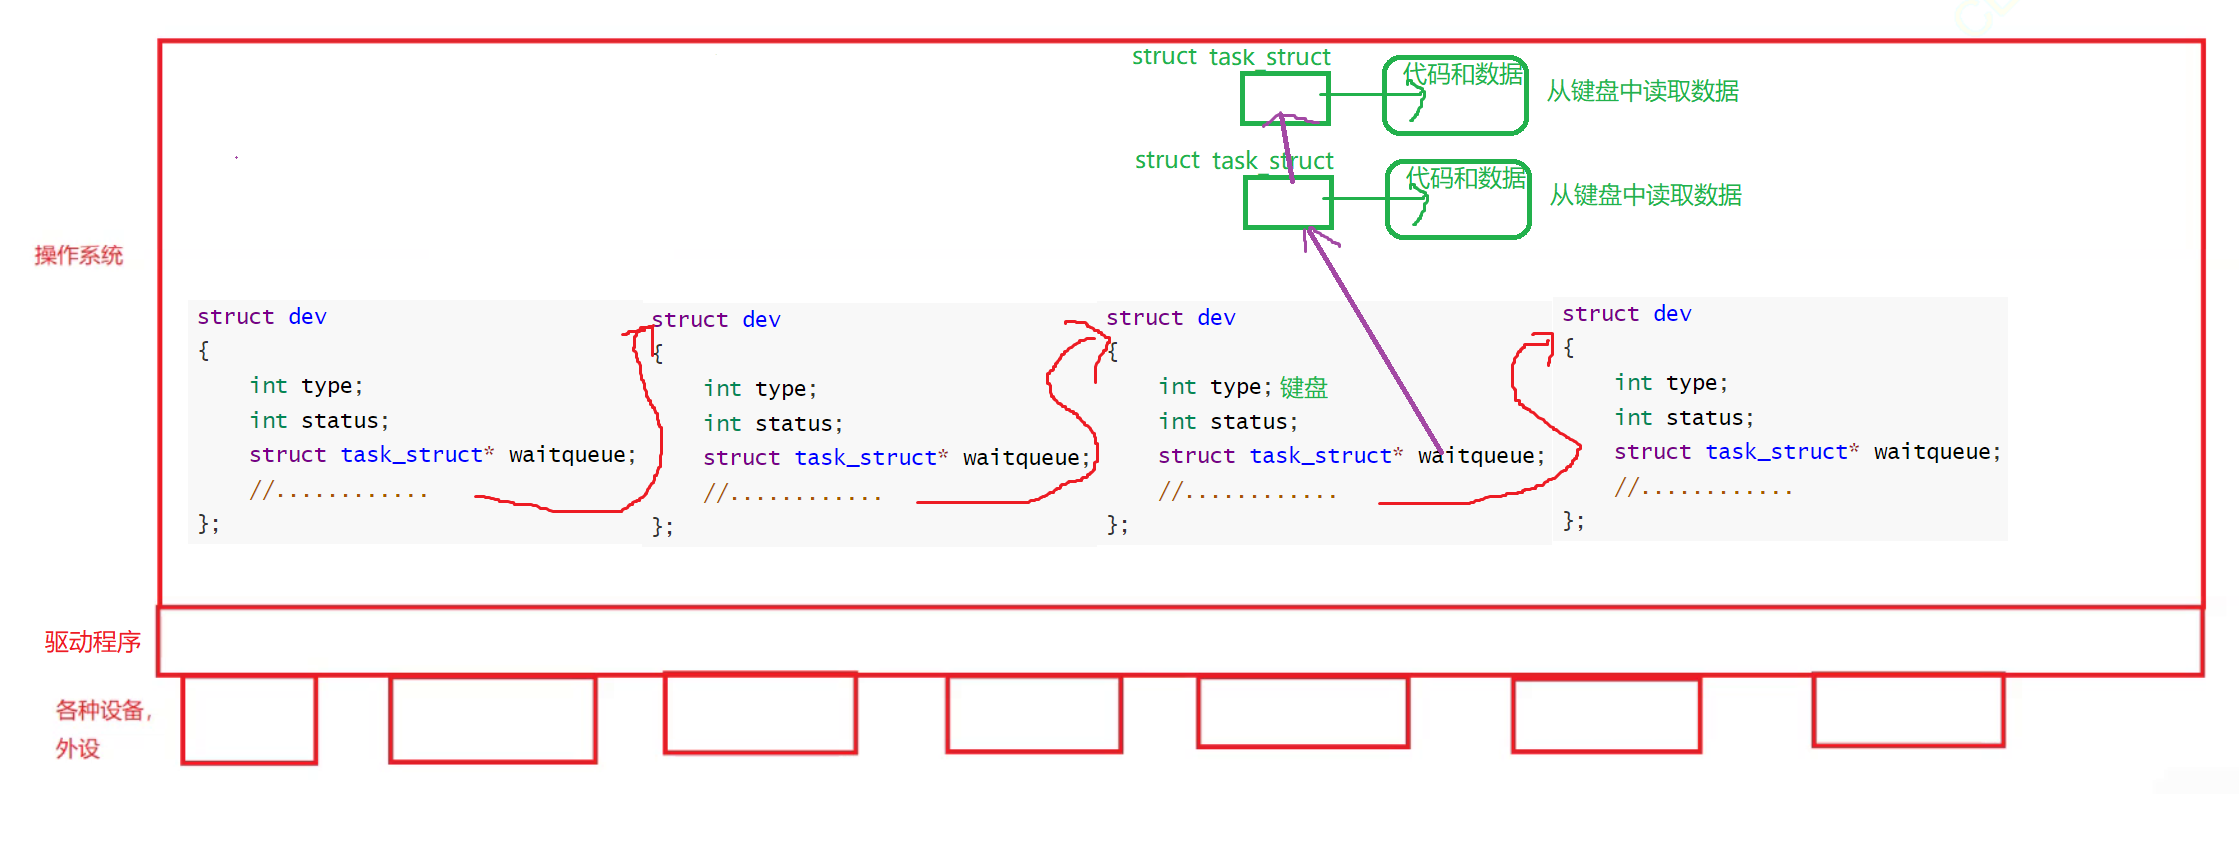Viewport: 2239px width, 844px height.
Task: Click the rightmost struct dev header
Action: pyautogui.click(x=1627, y=314)
